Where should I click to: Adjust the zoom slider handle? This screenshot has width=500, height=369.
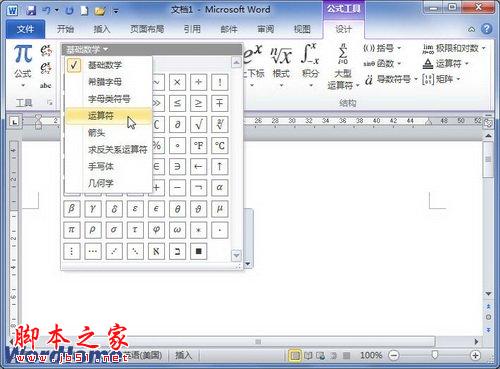pyautogui.click(x=435, y=355)
